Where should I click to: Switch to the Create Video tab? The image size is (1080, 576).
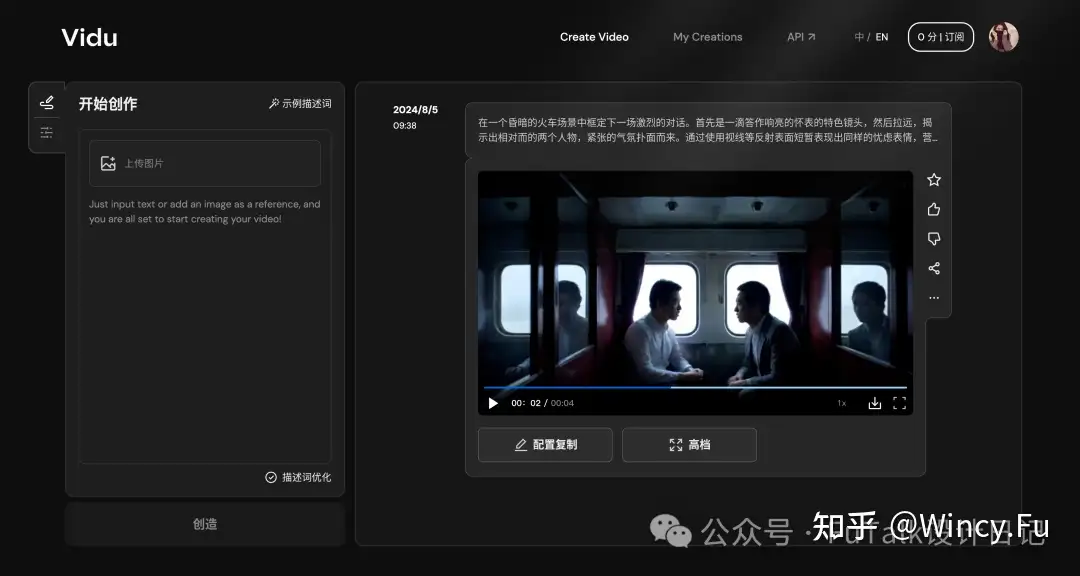[594, 36]
